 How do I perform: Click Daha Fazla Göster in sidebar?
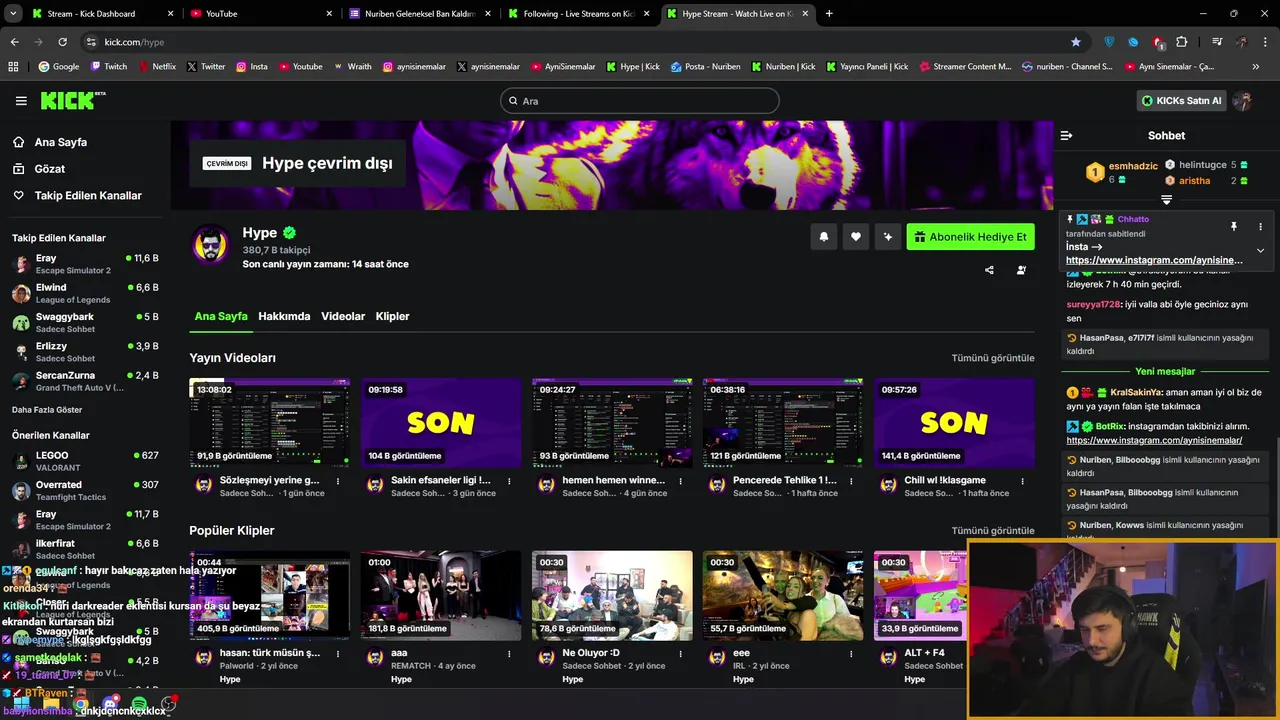click(47, 410)
